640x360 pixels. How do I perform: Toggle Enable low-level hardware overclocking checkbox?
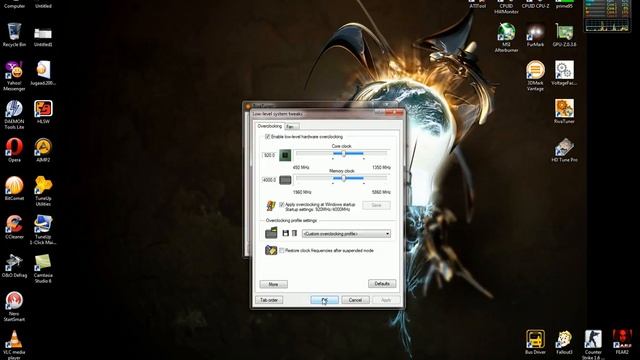(268, 137)
